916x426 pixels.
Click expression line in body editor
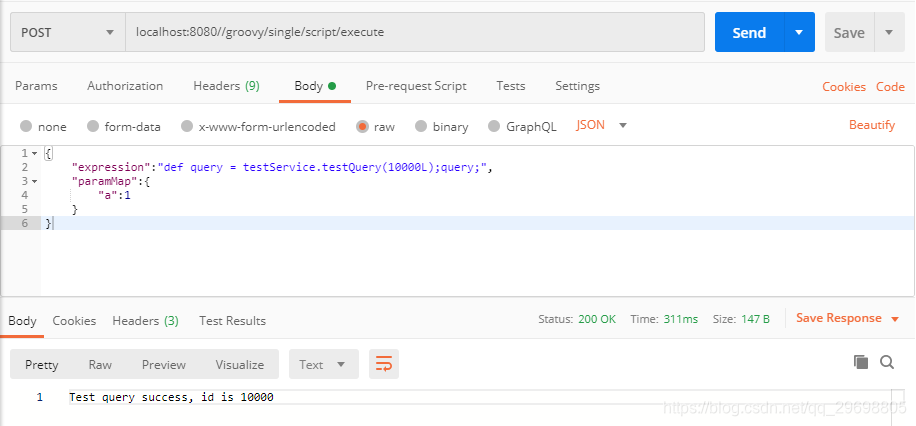coord(282,167)
